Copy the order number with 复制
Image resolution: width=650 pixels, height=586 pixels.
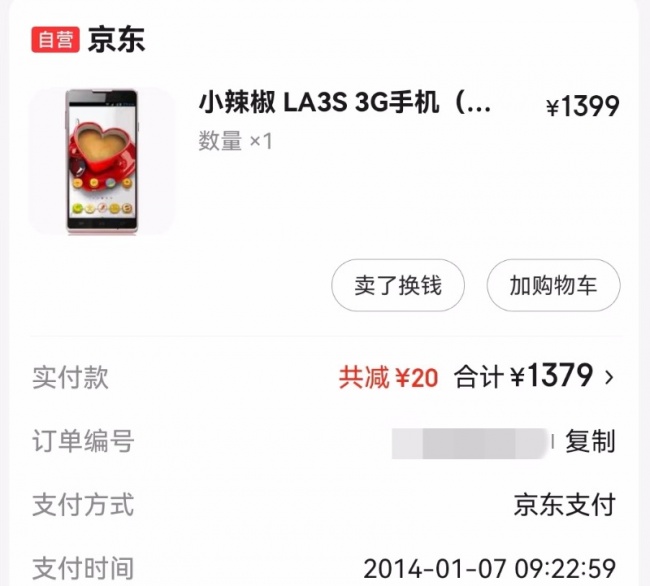[x=590, y=441]
